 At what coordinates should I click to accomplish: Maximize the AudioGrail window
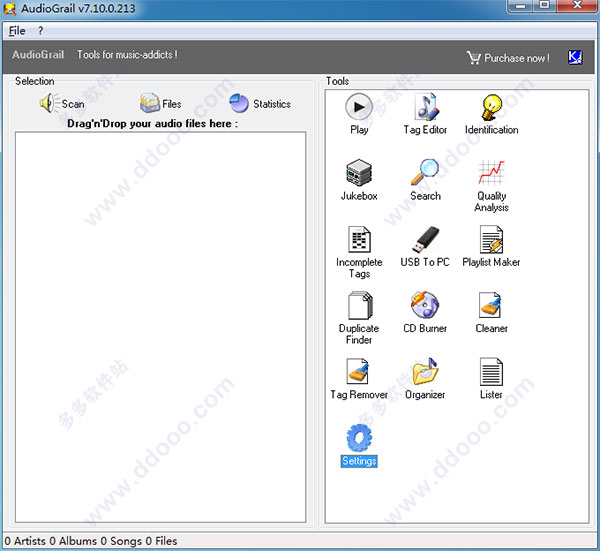545,5
